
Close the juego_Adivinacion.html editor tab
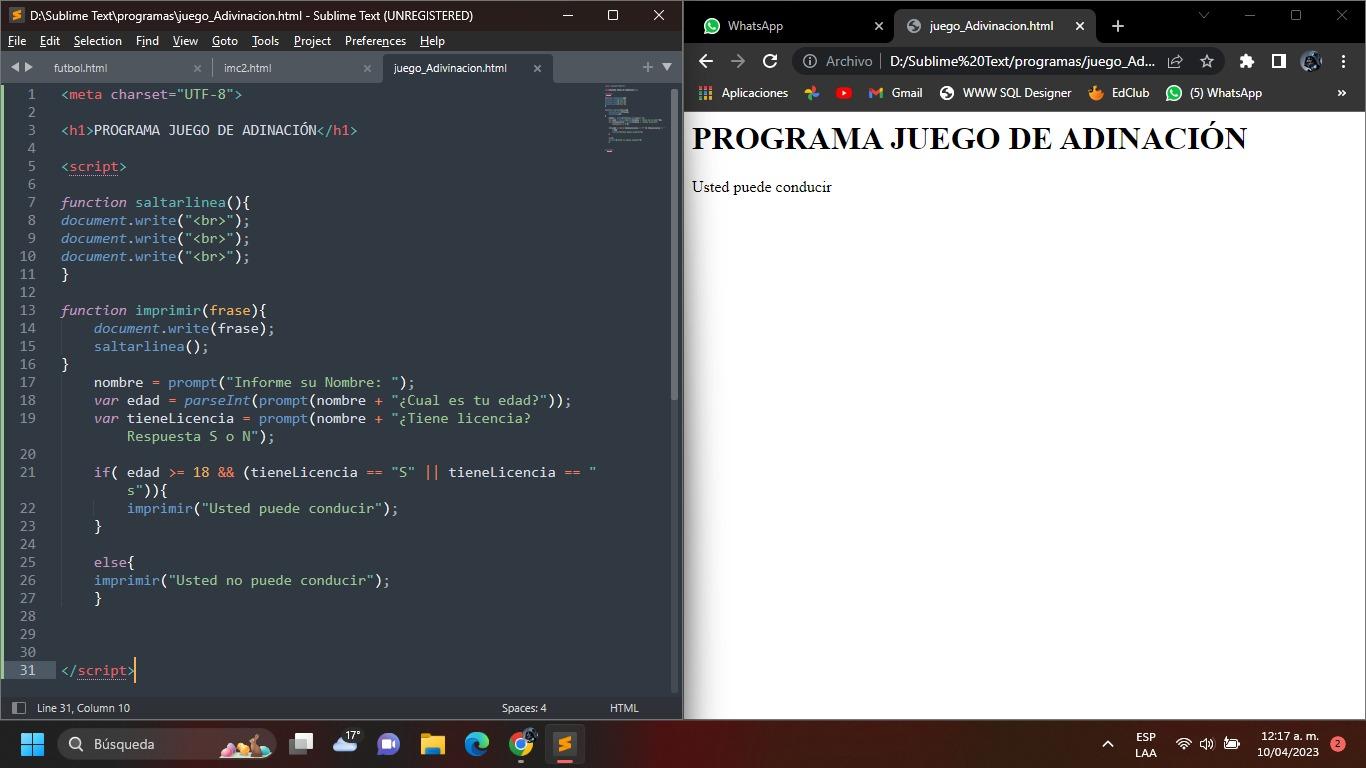[x=537, y=68]
